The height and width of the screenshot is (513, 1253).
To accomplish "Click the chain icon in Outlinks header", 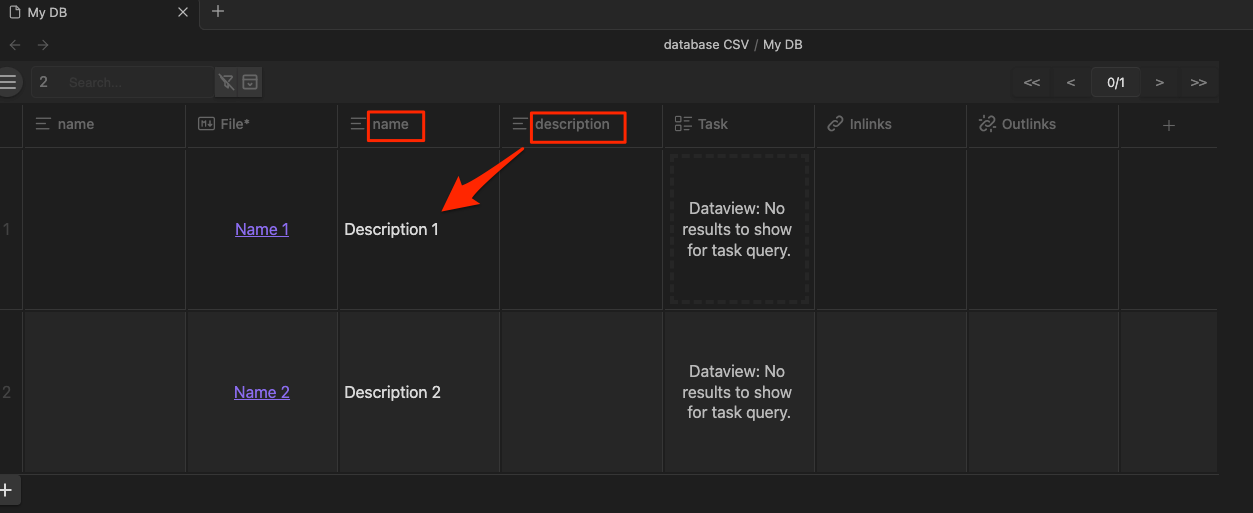I will point(987,124).
